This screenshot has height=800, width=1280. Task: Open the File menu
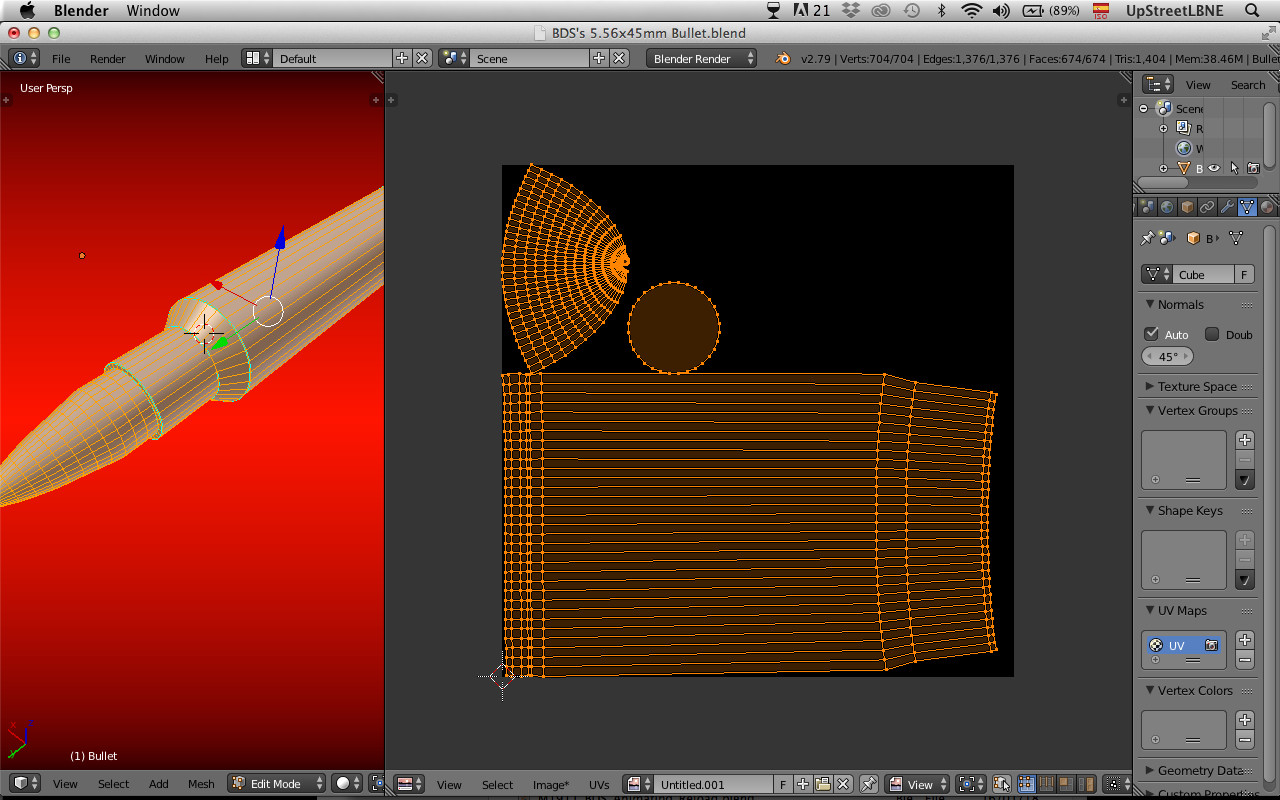coord(61,59)
